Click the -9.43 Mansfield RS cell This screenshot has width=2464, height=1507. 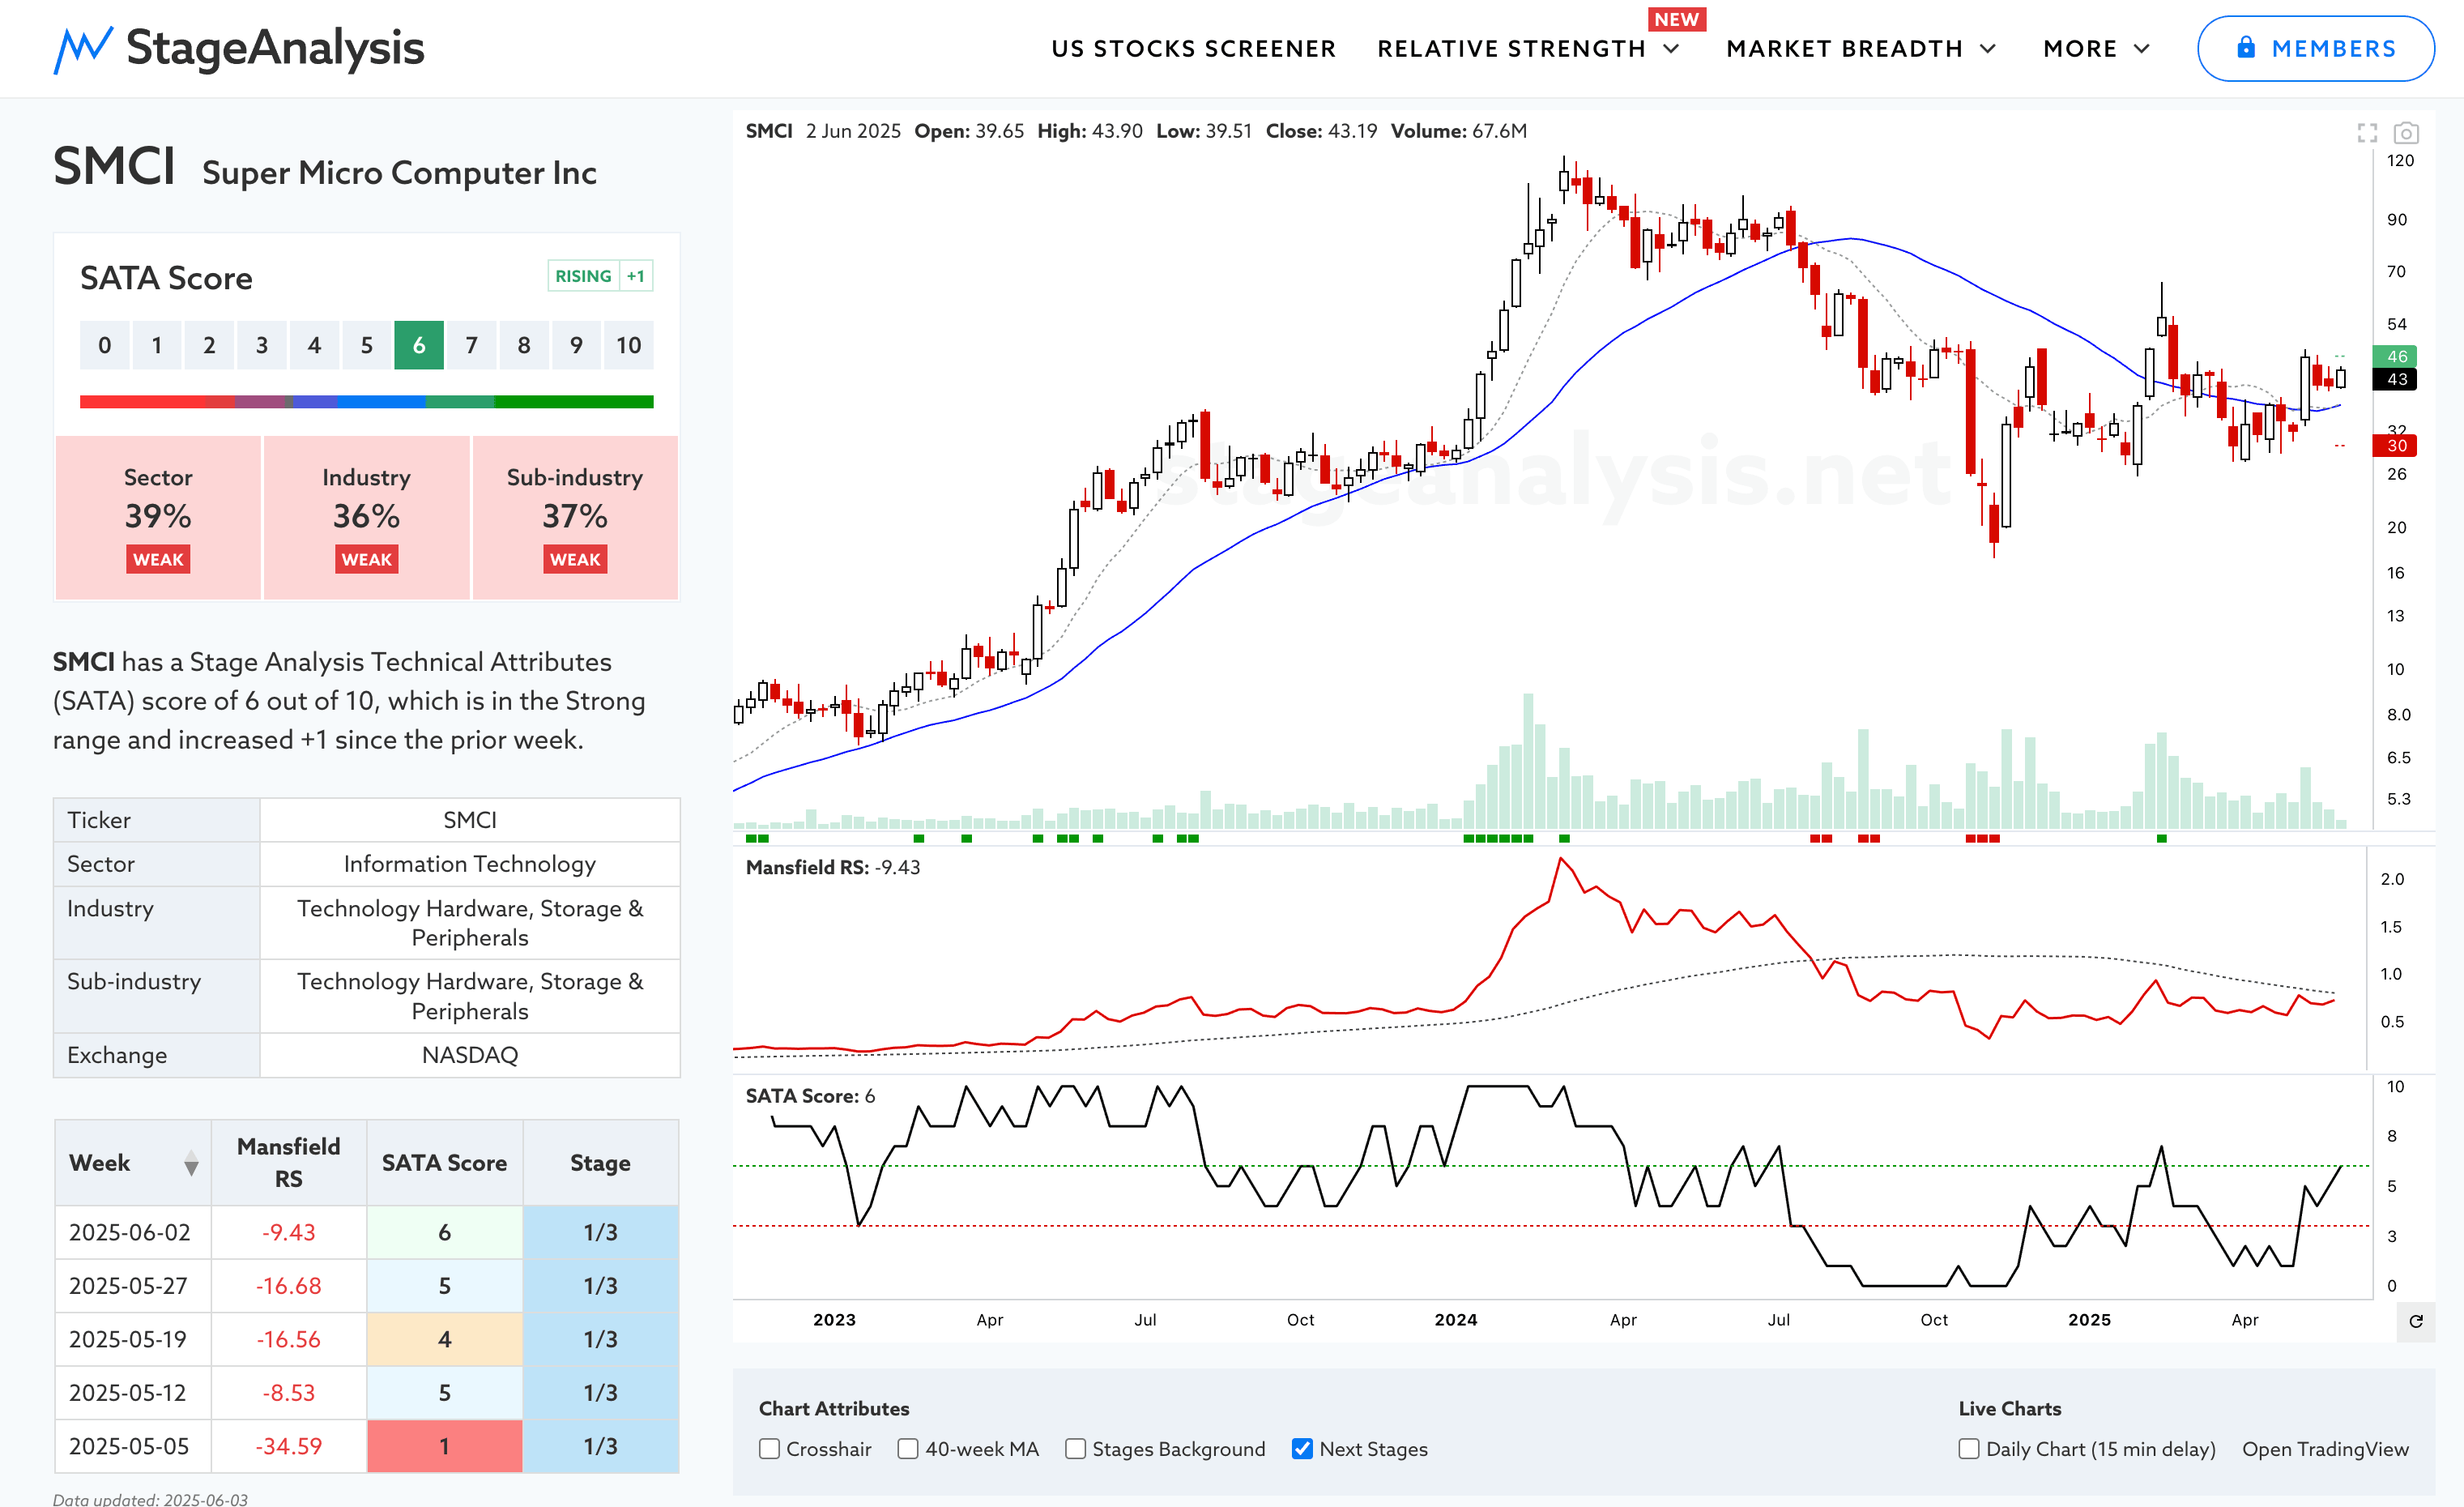[x=289, y=1232]
